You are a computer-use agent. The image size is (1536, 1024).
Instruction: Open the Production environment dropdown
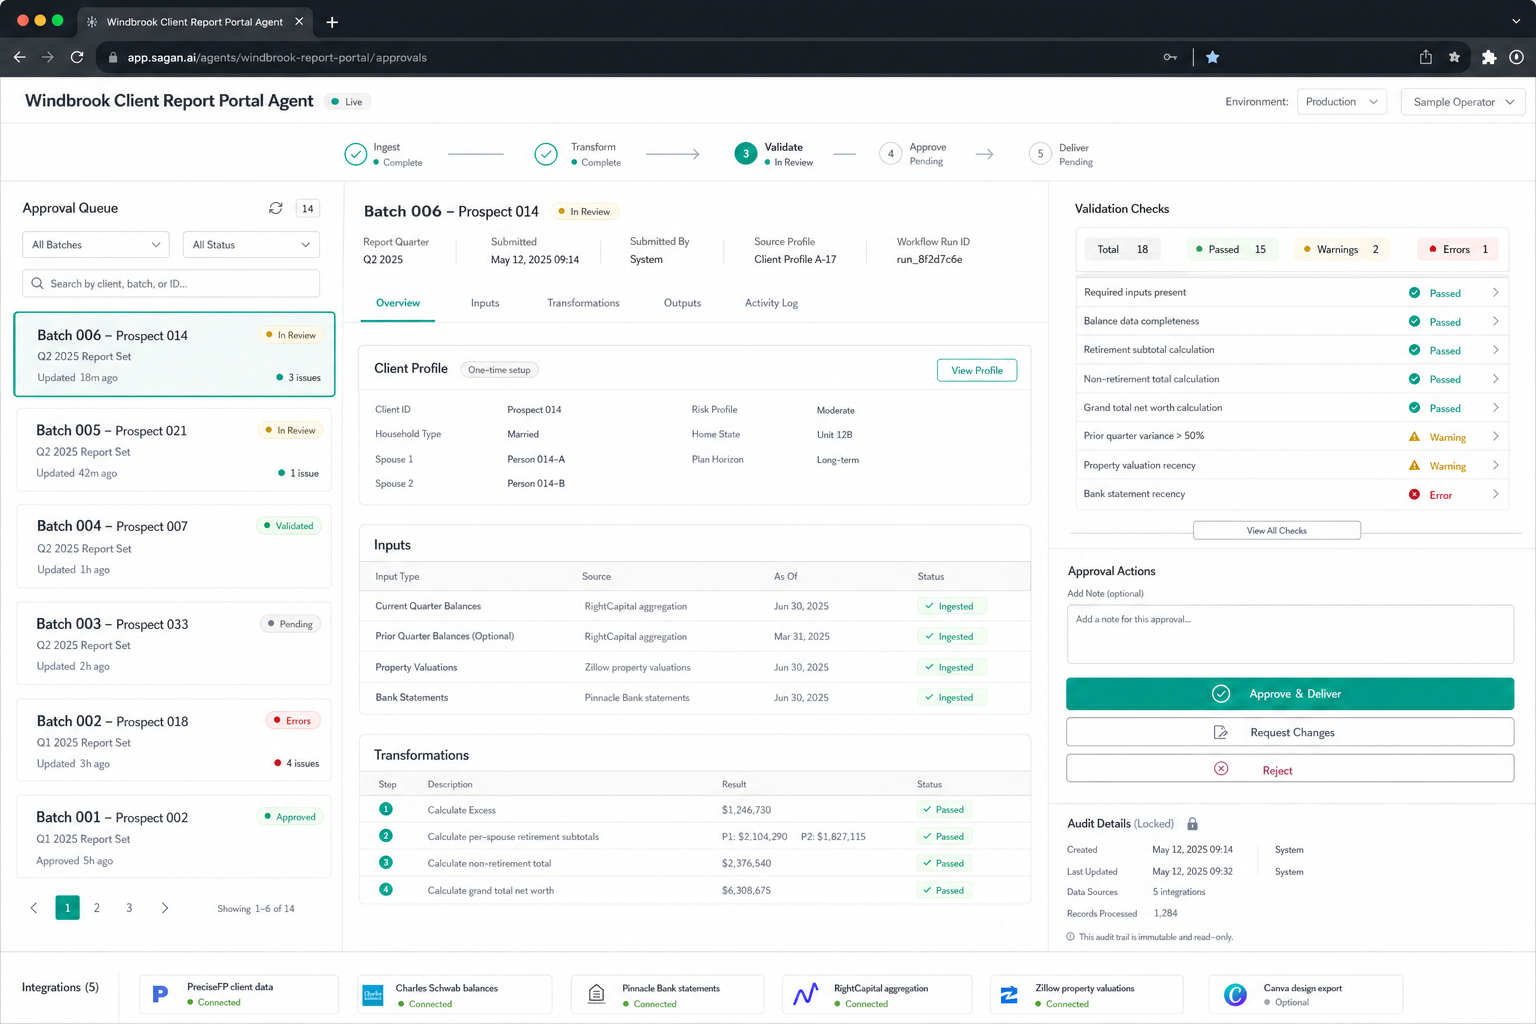click(x=1341, y=102)
